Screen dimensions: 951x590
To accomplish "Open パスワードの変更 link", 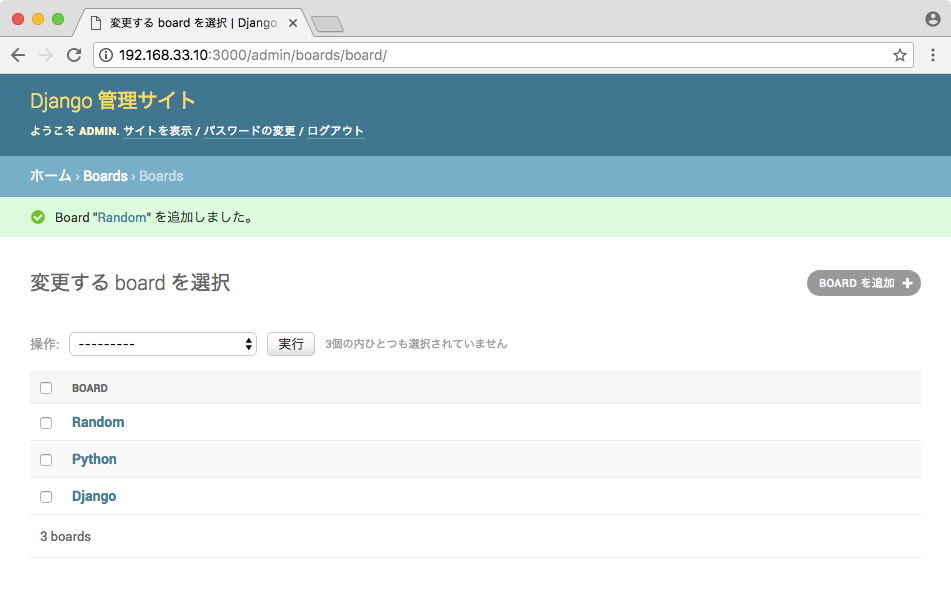I will click(x=249, y=131).
